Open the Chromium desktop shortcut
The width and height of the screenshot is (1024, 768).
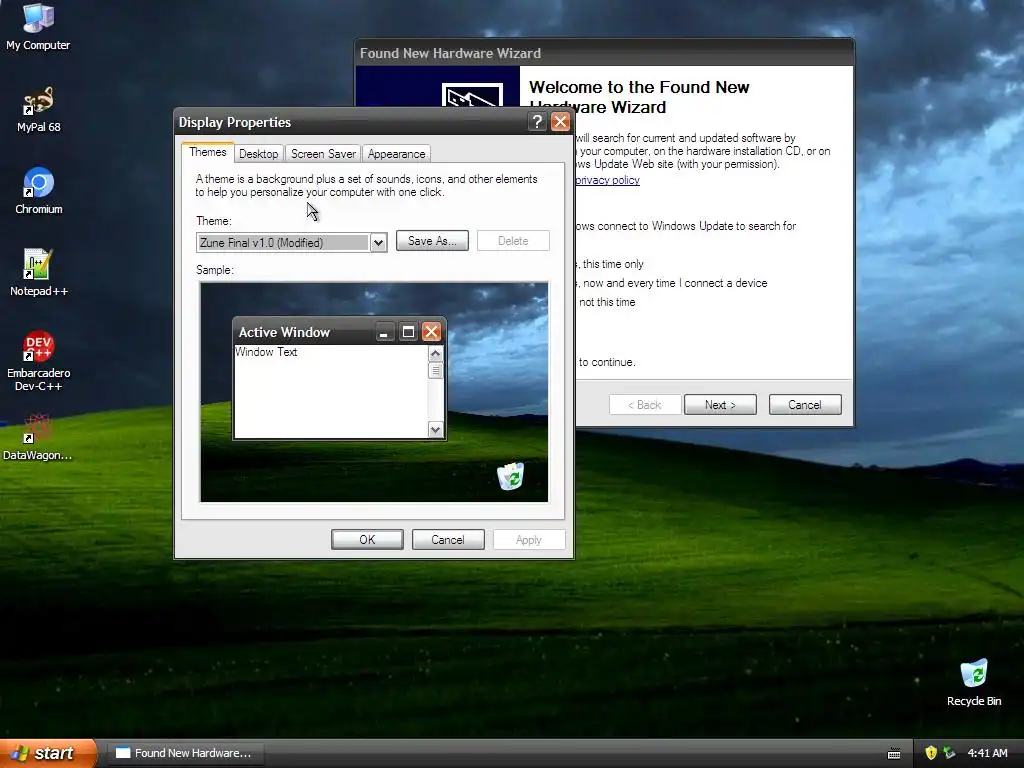[39, 191]
